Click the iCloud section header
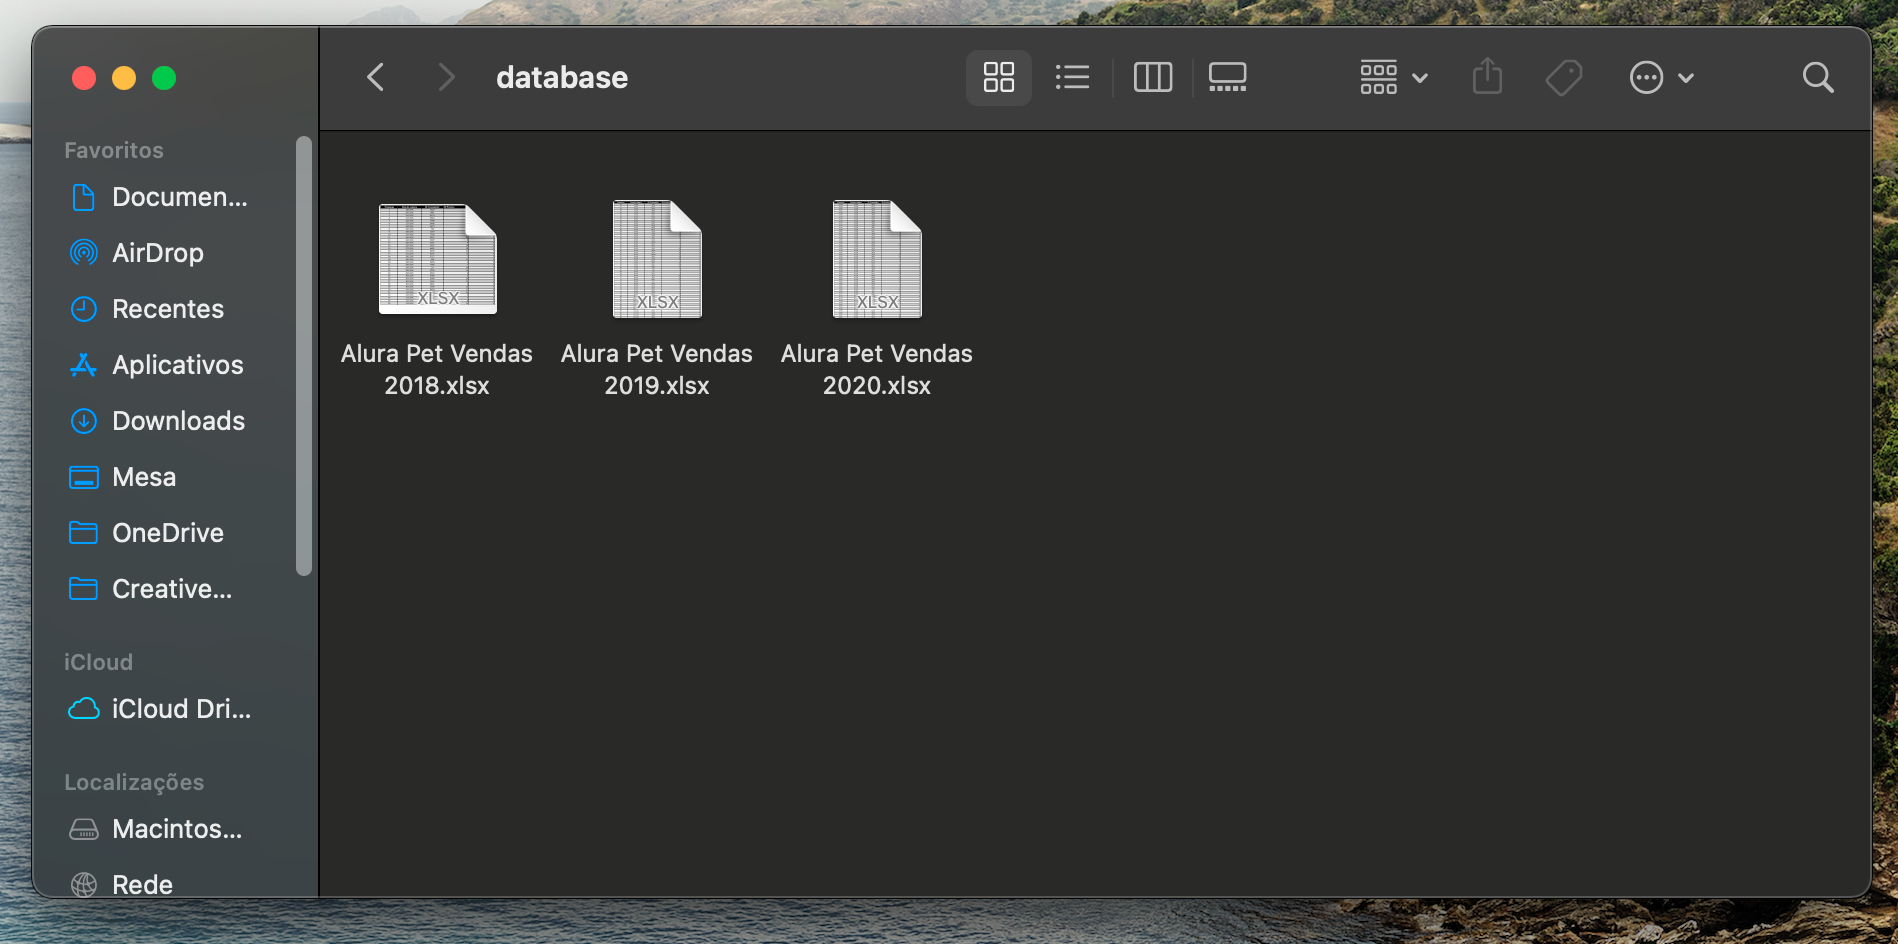Image resolution: width=1898 pixels, height=944 pixels. pyautogui.click(x=98, y=662)
